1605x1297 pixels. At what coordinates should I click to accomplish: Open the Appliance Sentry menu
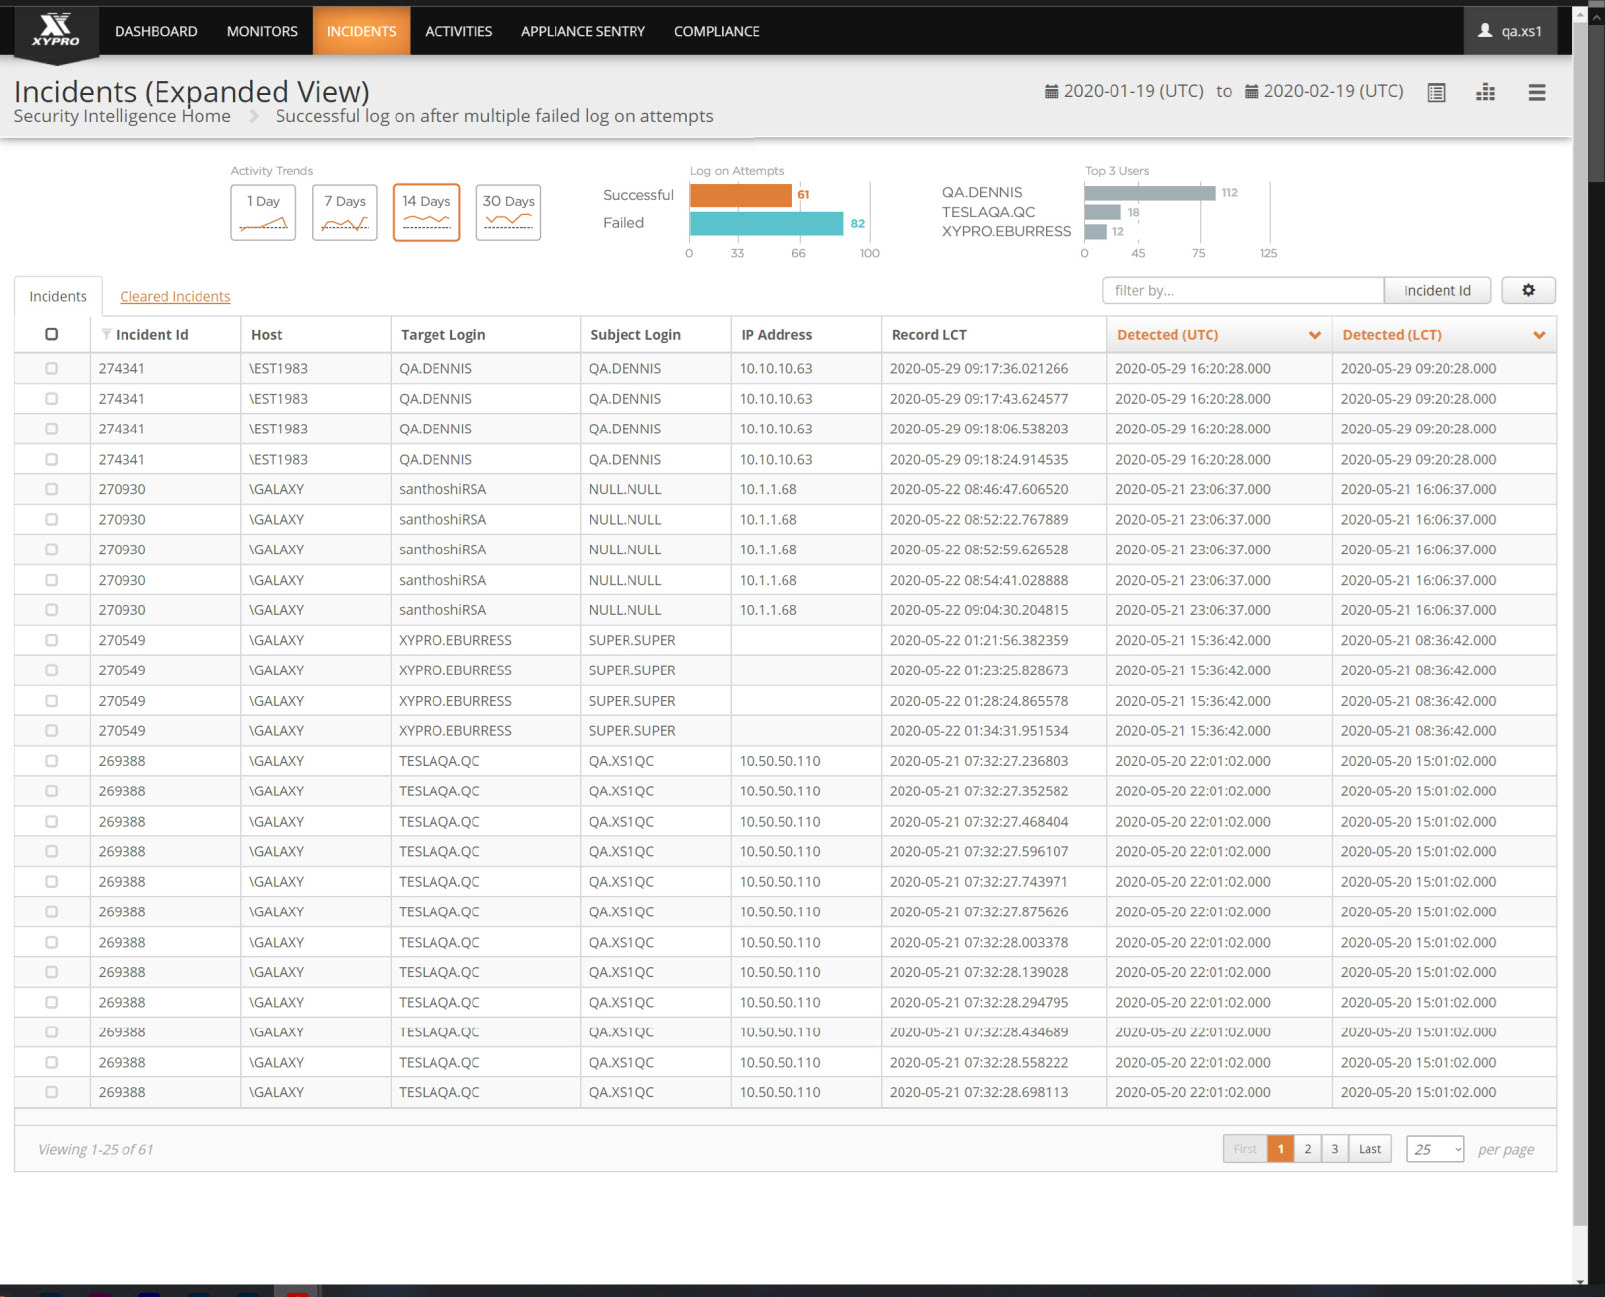(583, 31)
